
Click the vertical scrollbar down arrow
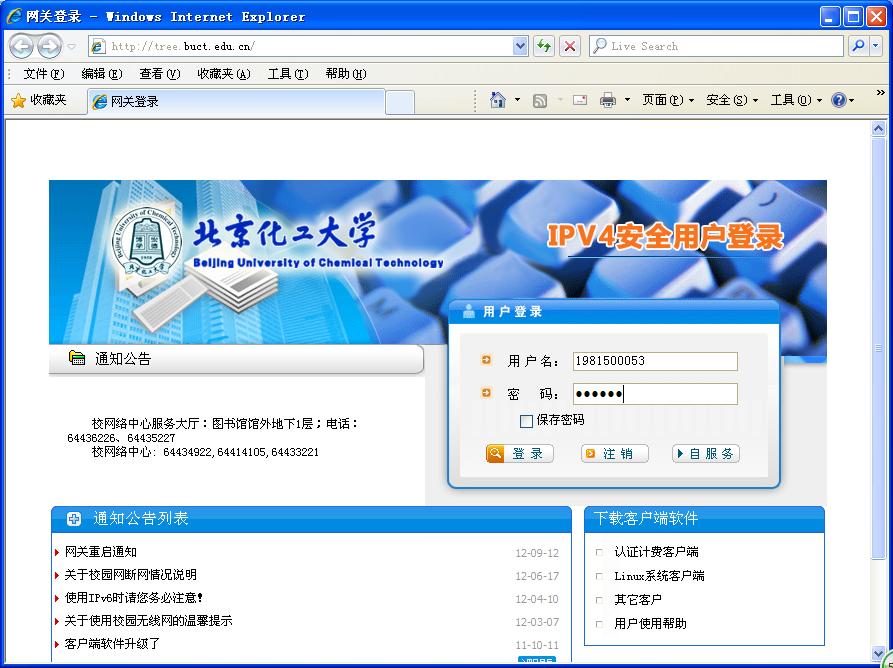[x=878, y=653]
